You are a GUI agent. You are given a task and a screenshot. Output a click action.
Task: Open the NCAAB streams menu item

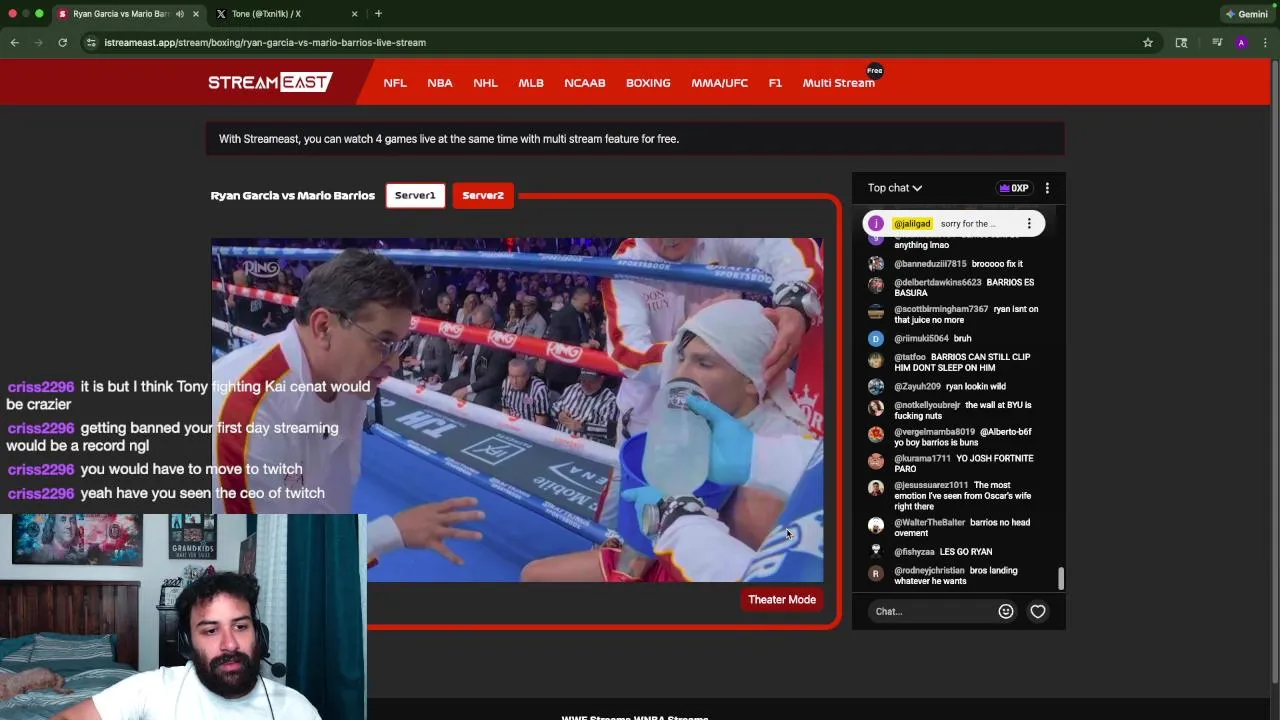pos(585,83)
